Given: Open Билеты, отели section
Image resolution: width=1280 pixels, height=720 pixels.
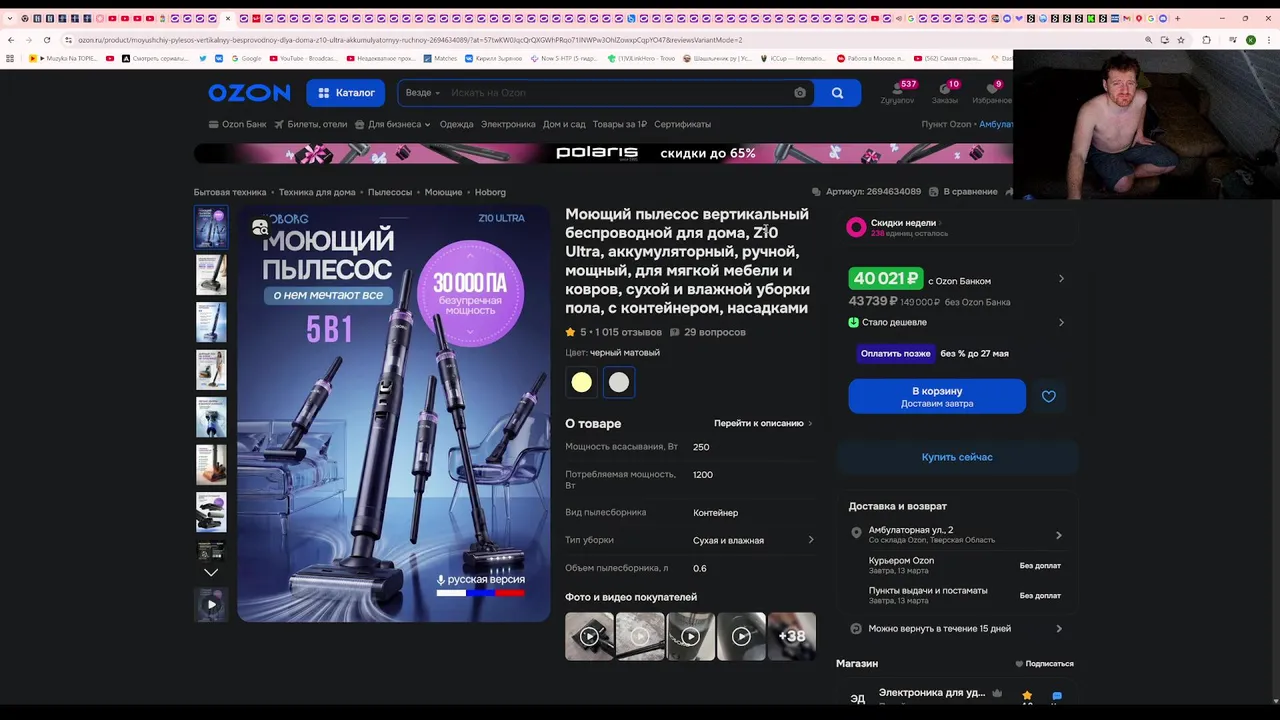Looking at the screenshot, I should 311,124.
